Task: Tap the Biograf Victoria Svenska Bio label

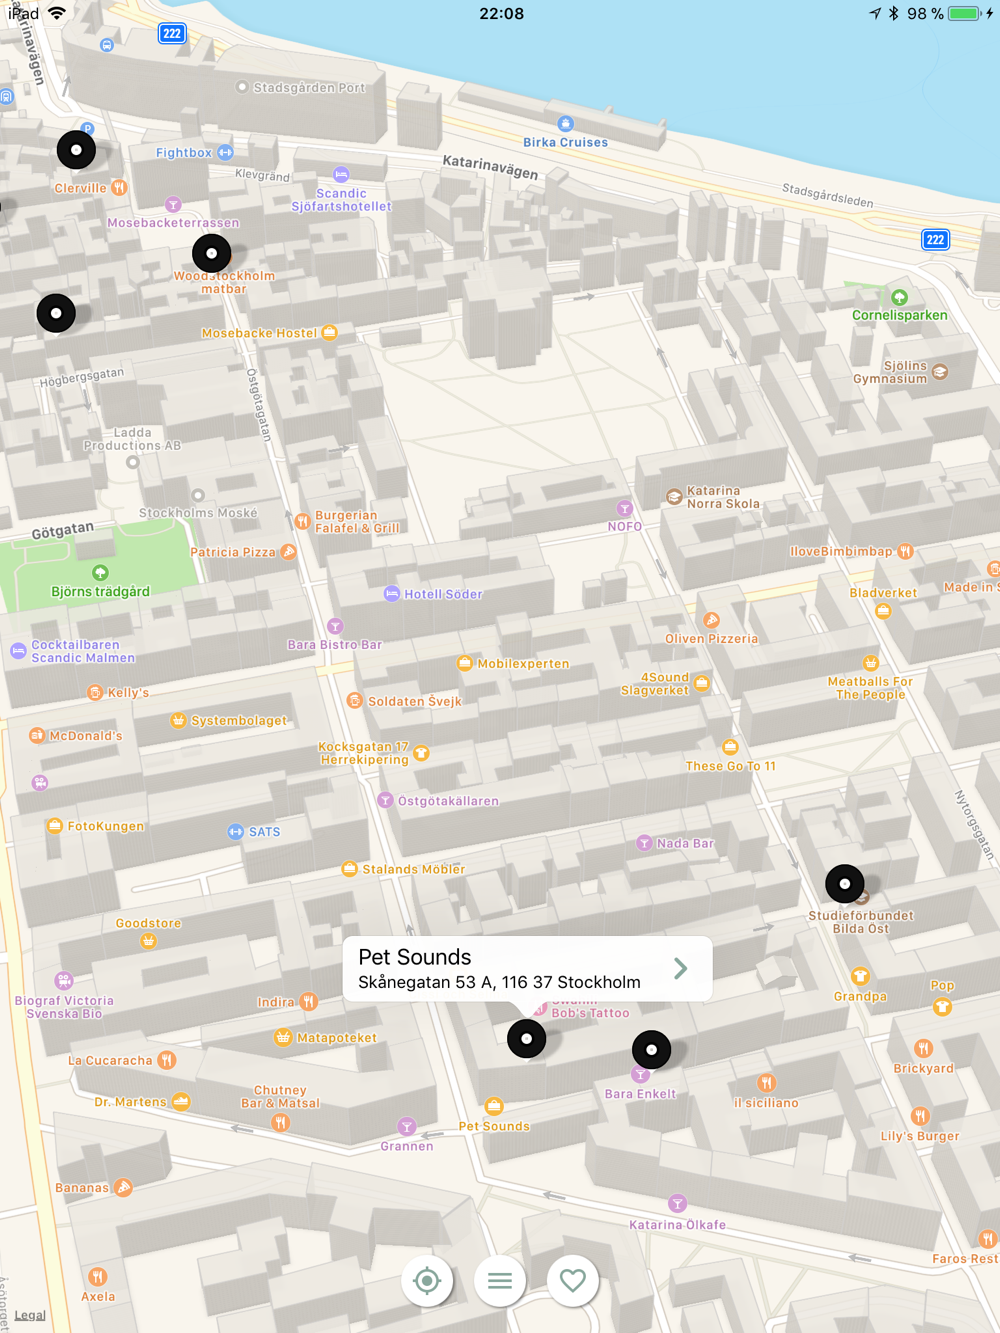Action: [64, 1007]
